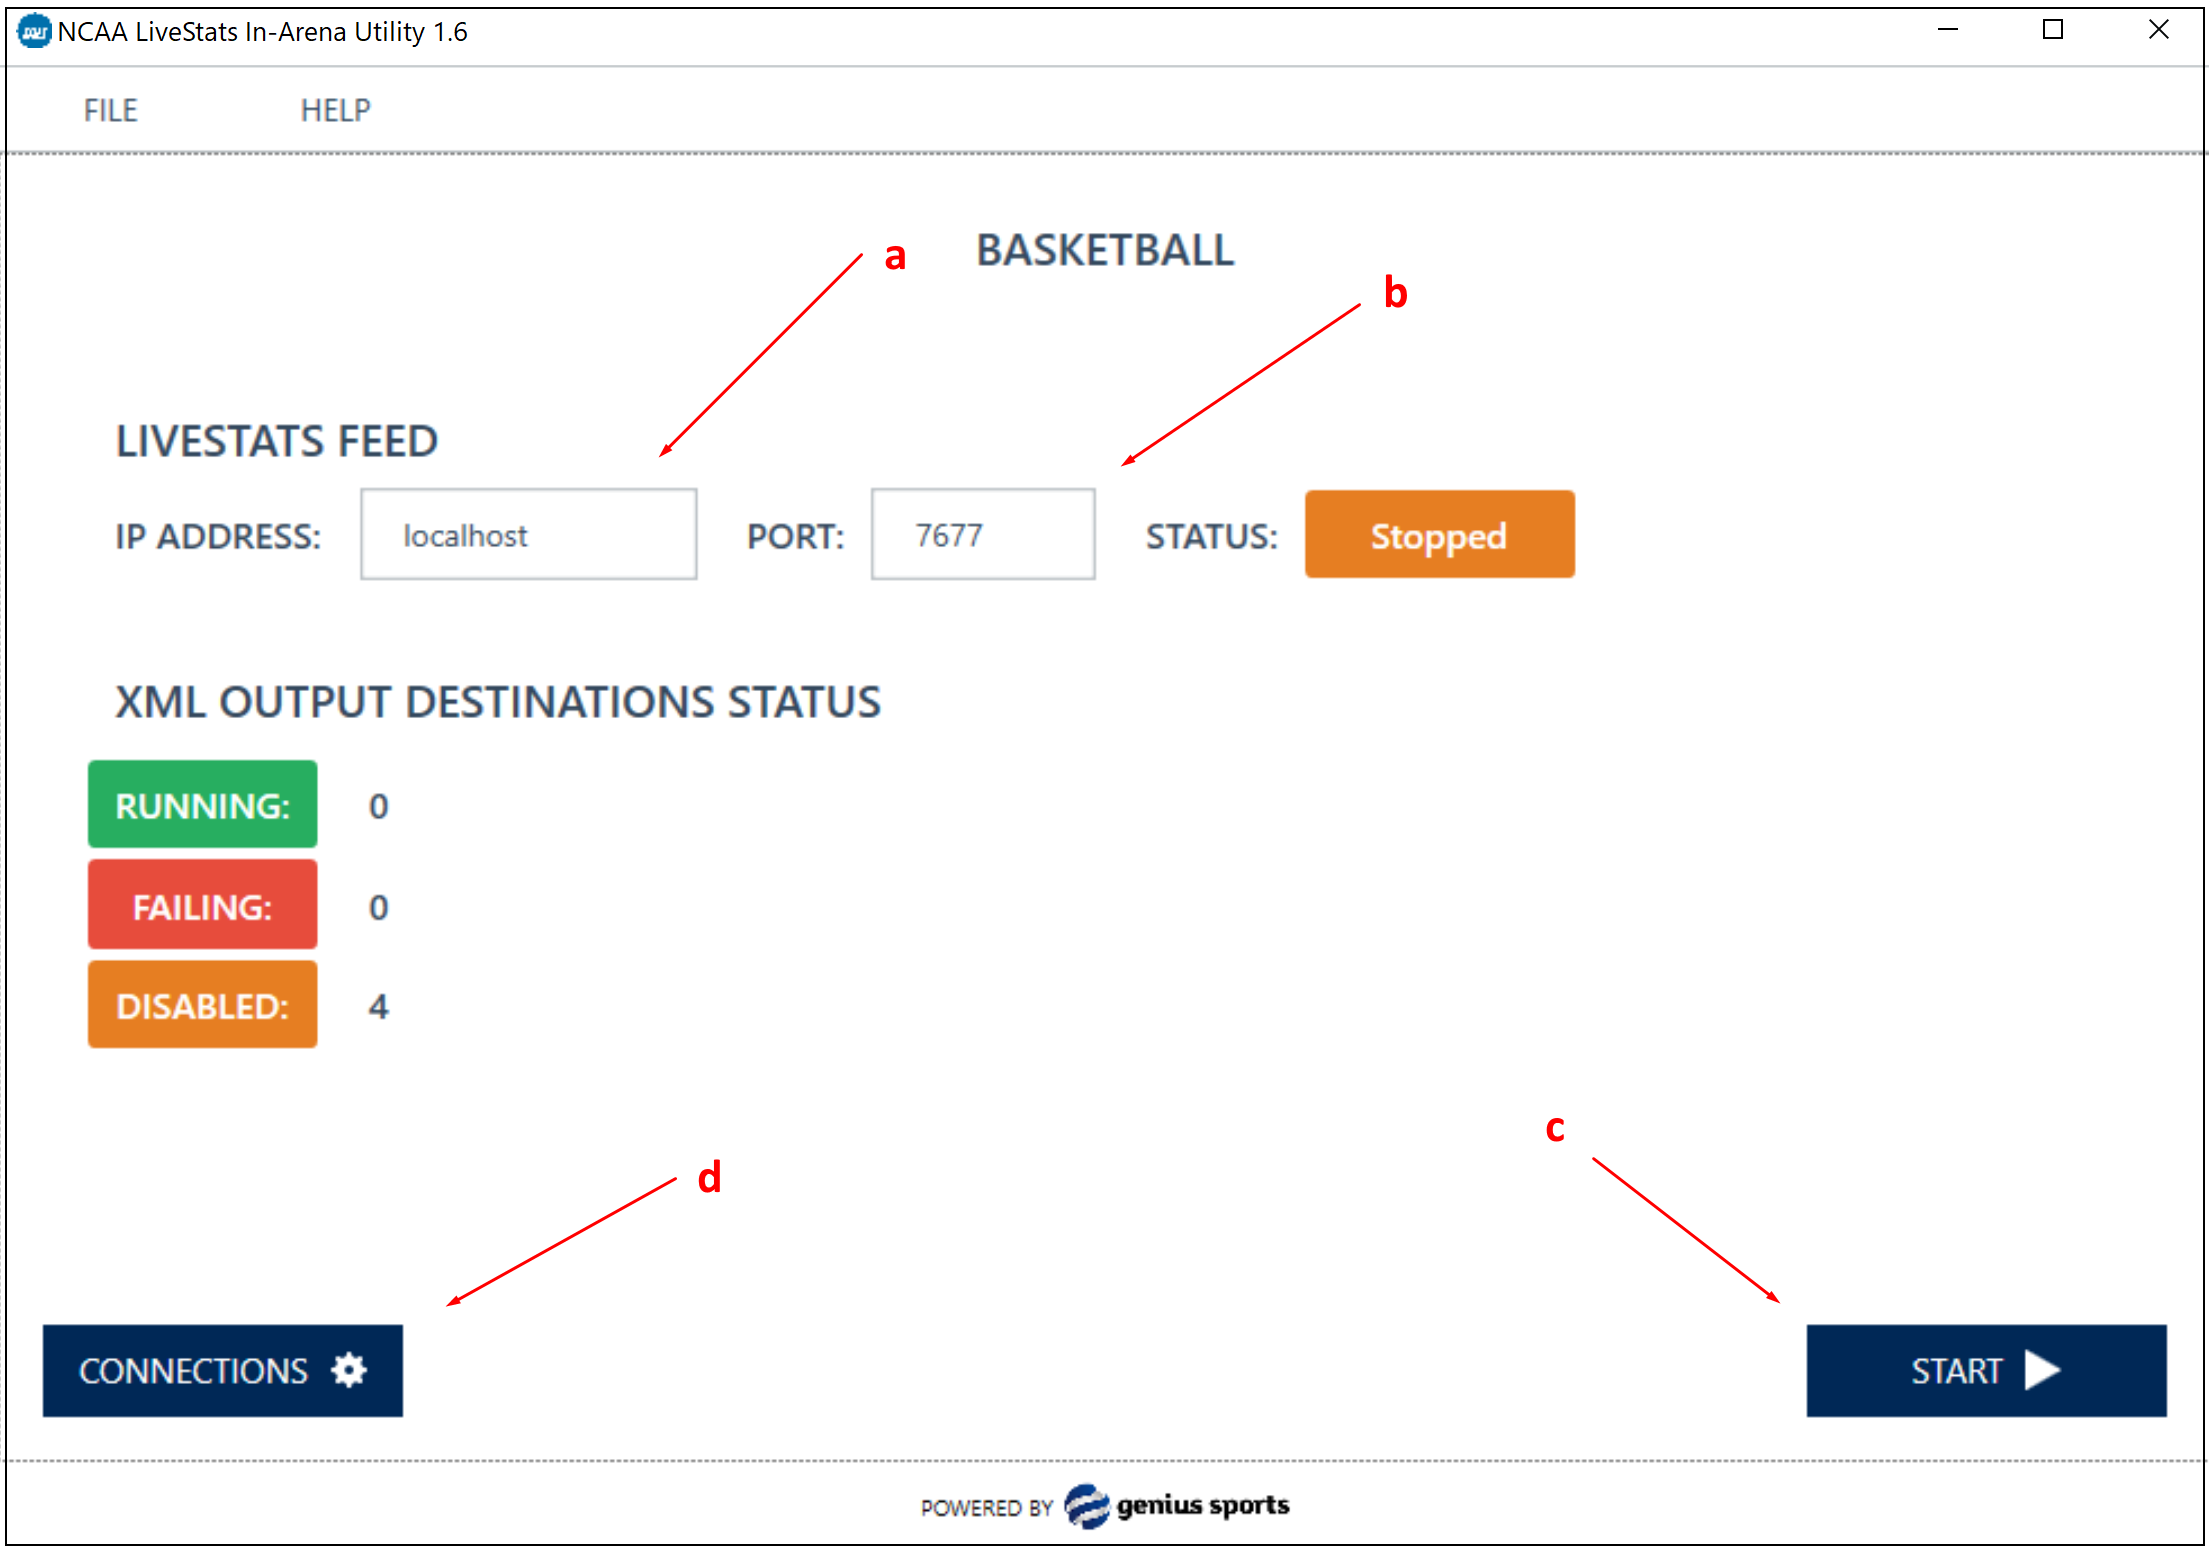Click the red FAILING label
The height and width of the screenshot is (1549, 2209).
pos(202,905)
